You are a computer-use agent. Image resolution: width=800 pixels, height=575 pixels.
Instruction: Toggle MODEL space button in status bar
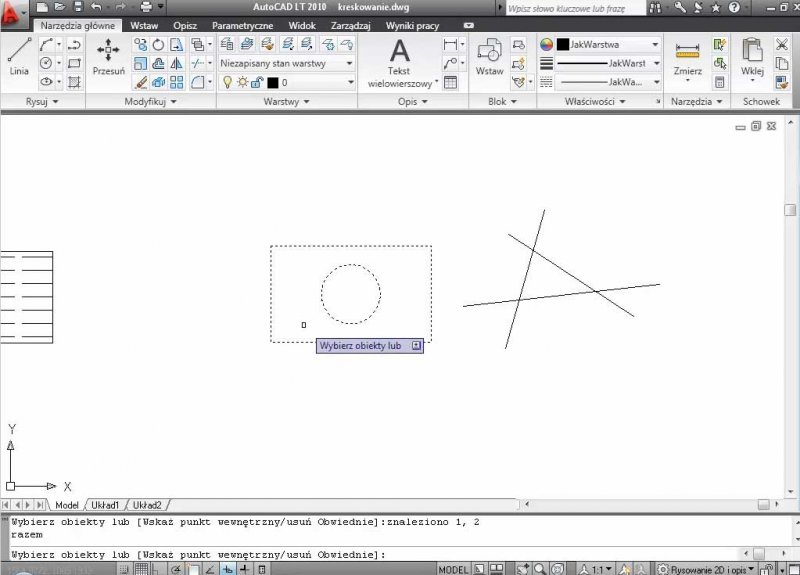453,569
